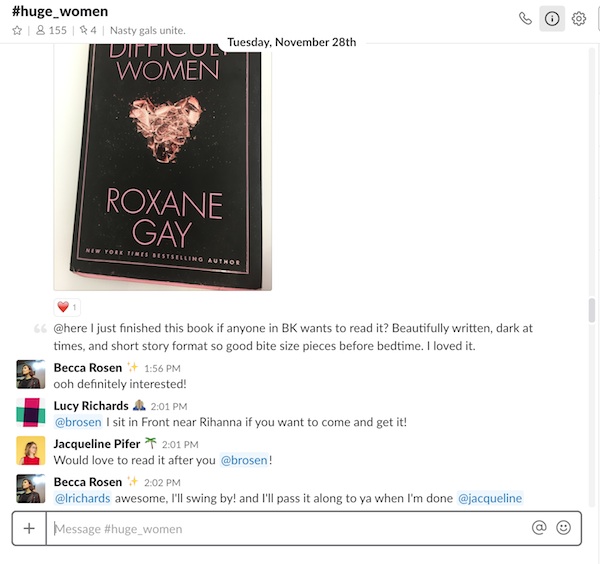This screenshot has height=564, width=600.
Task: Open channel settings gear icon
Action: [579, 18]
